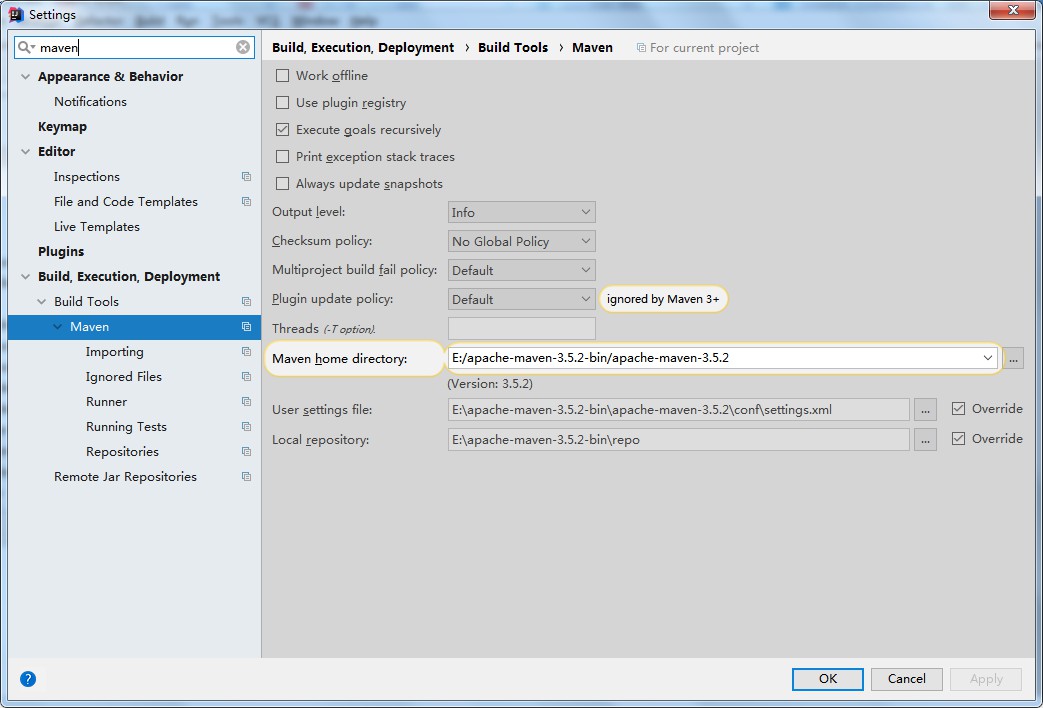This screenshot has width=1043, height=708.
Task: Select Live Templates settings
Action: click(97, 227)
